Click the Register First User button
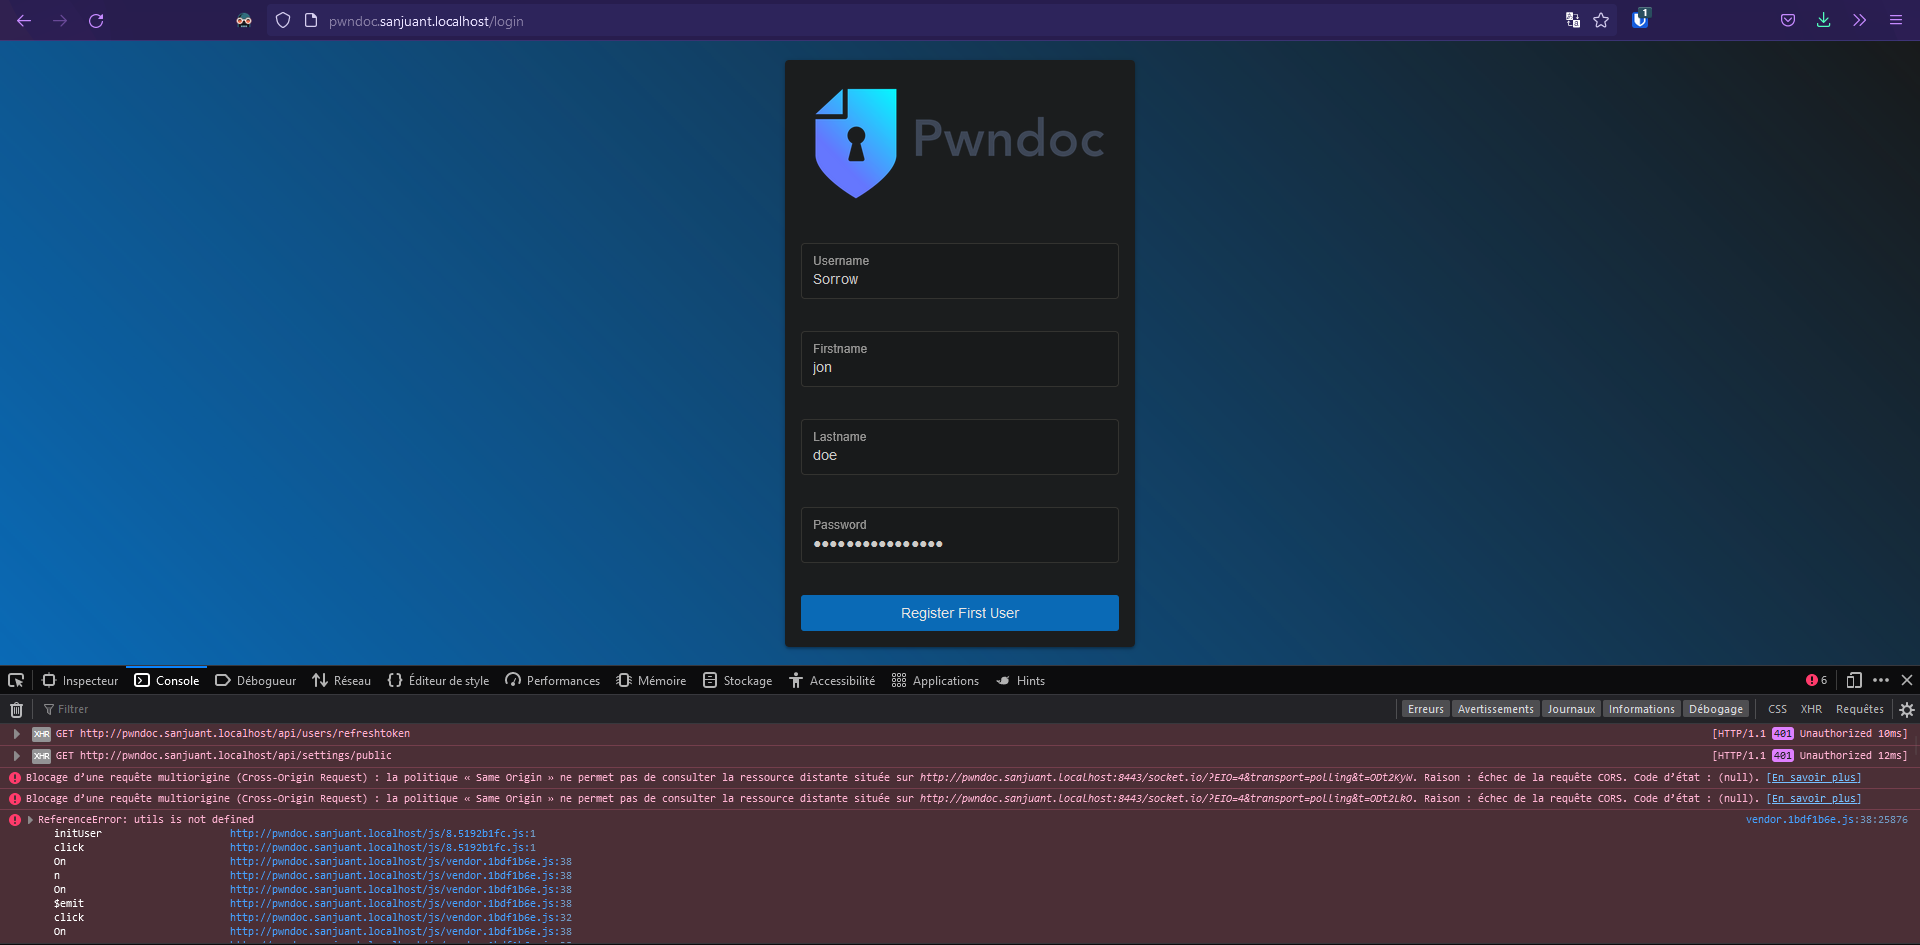This screenshot has width=1920, height=945. [x=959, y=612]
